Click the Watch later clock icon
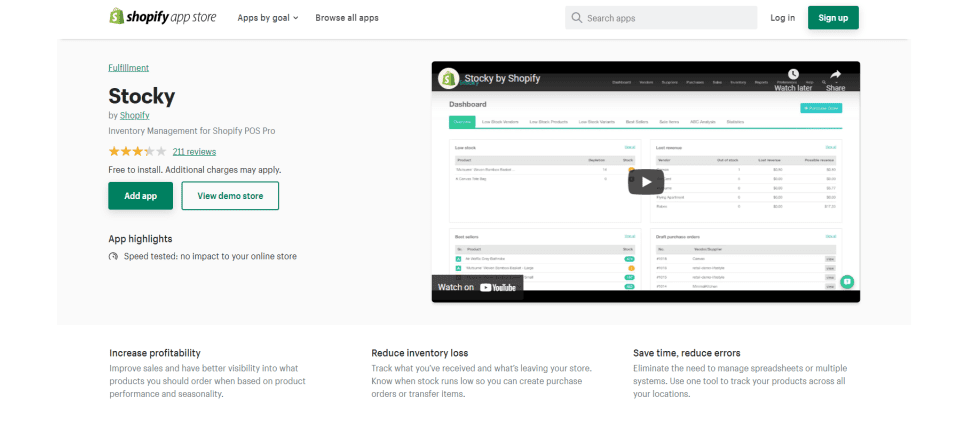 click(x=793, y=74)
